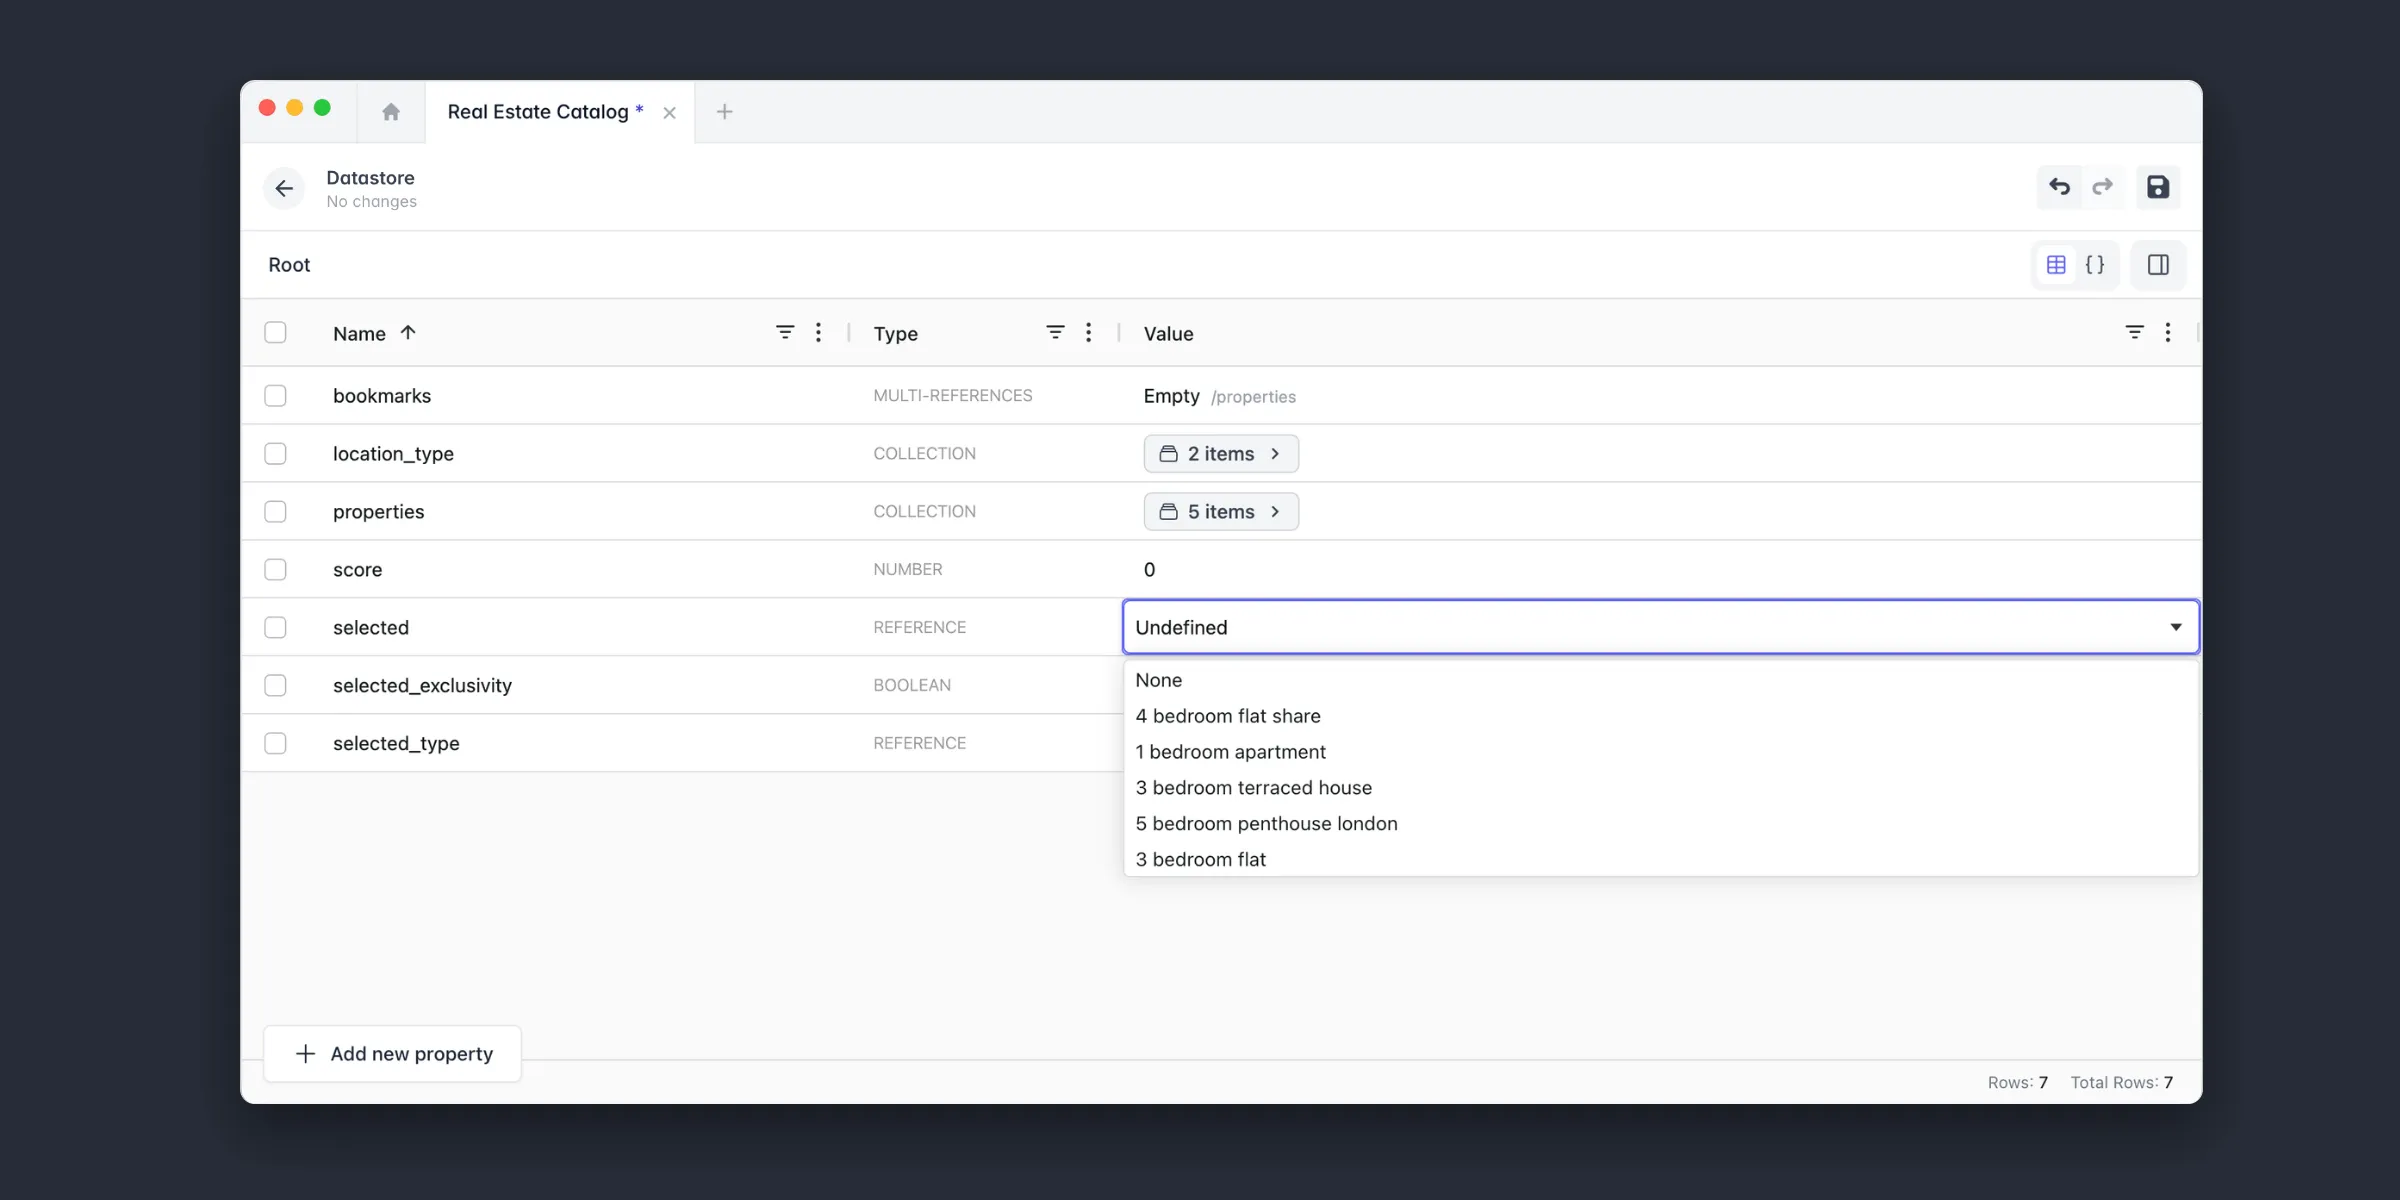This screenshot has width=2400, height=1200.
Task: Check the properties row checkbox
Action: [x=275, y=512]
